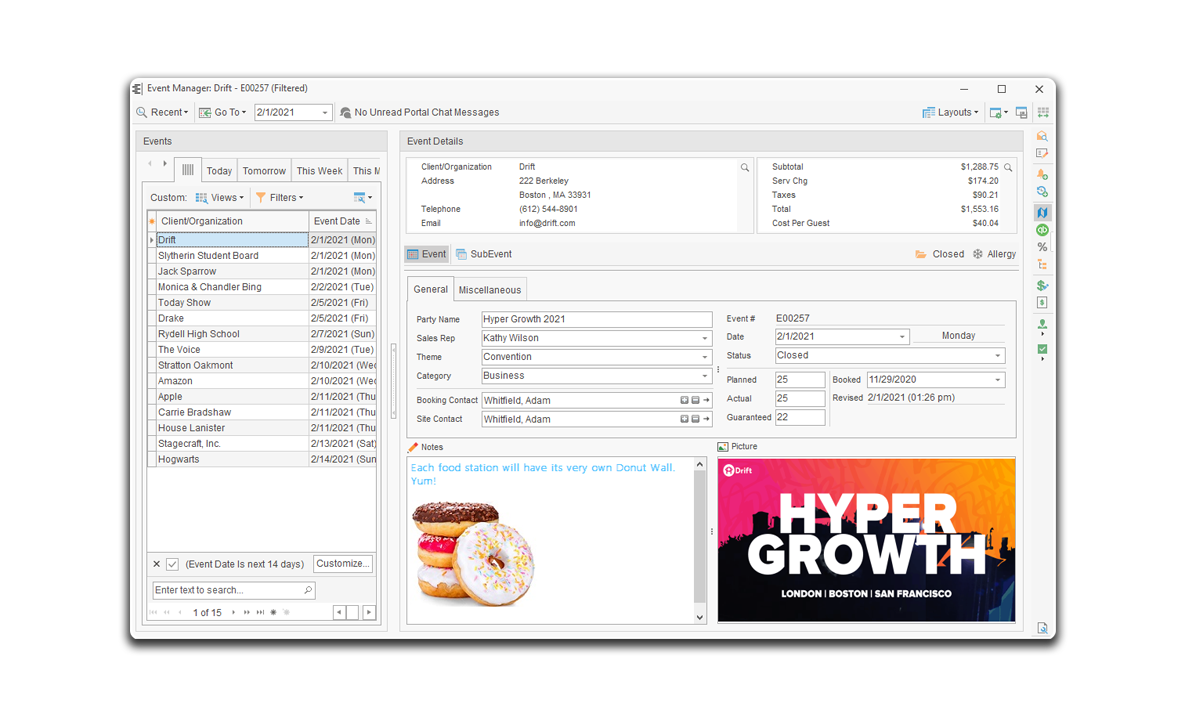Click the green grid columns toolbar icon
The width and height of the screenshot is (1186, 717).
pos(1043,112)
